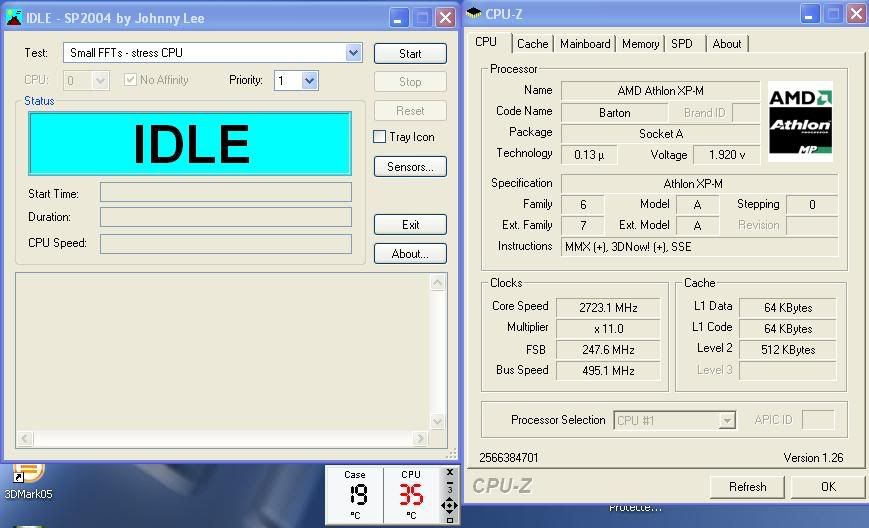This screenshot has height=528, width=869.
Task: Click the Package value Socket A
Action: (660, 134)
